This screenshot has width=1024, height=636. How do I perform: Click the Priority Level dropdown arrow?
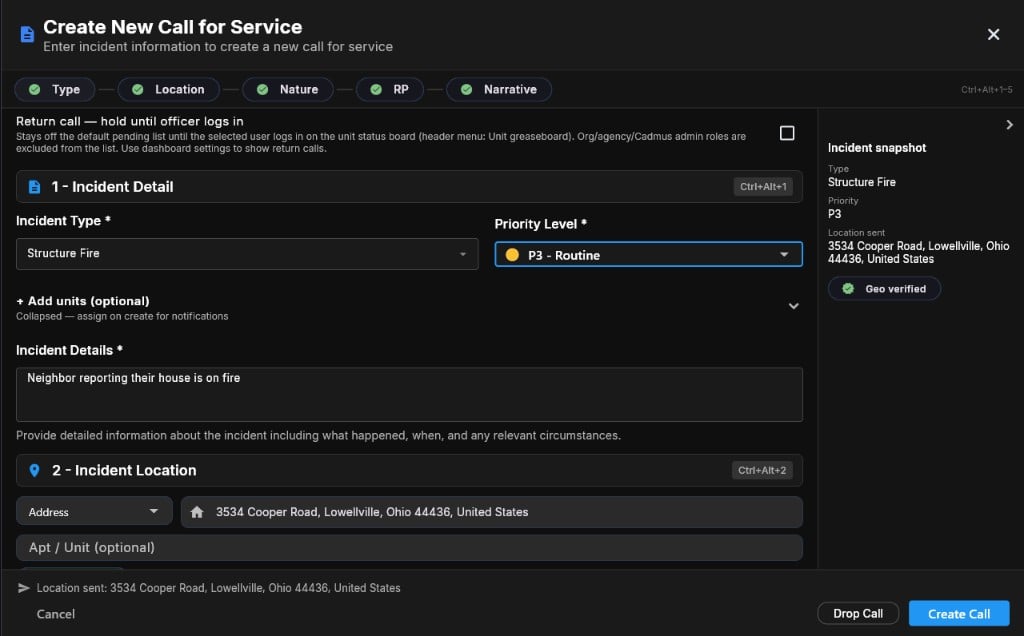coord(784,255)
